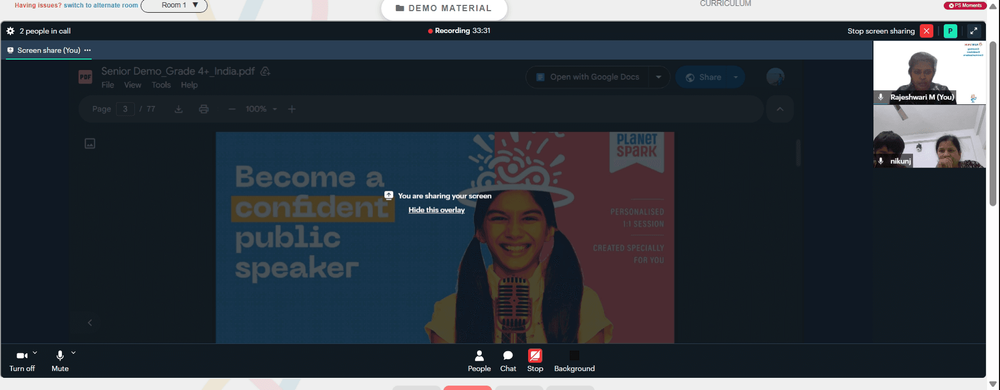Click the PDF file type icon
The height and width of the screenshot is (390, 1000).
point(85,77)
